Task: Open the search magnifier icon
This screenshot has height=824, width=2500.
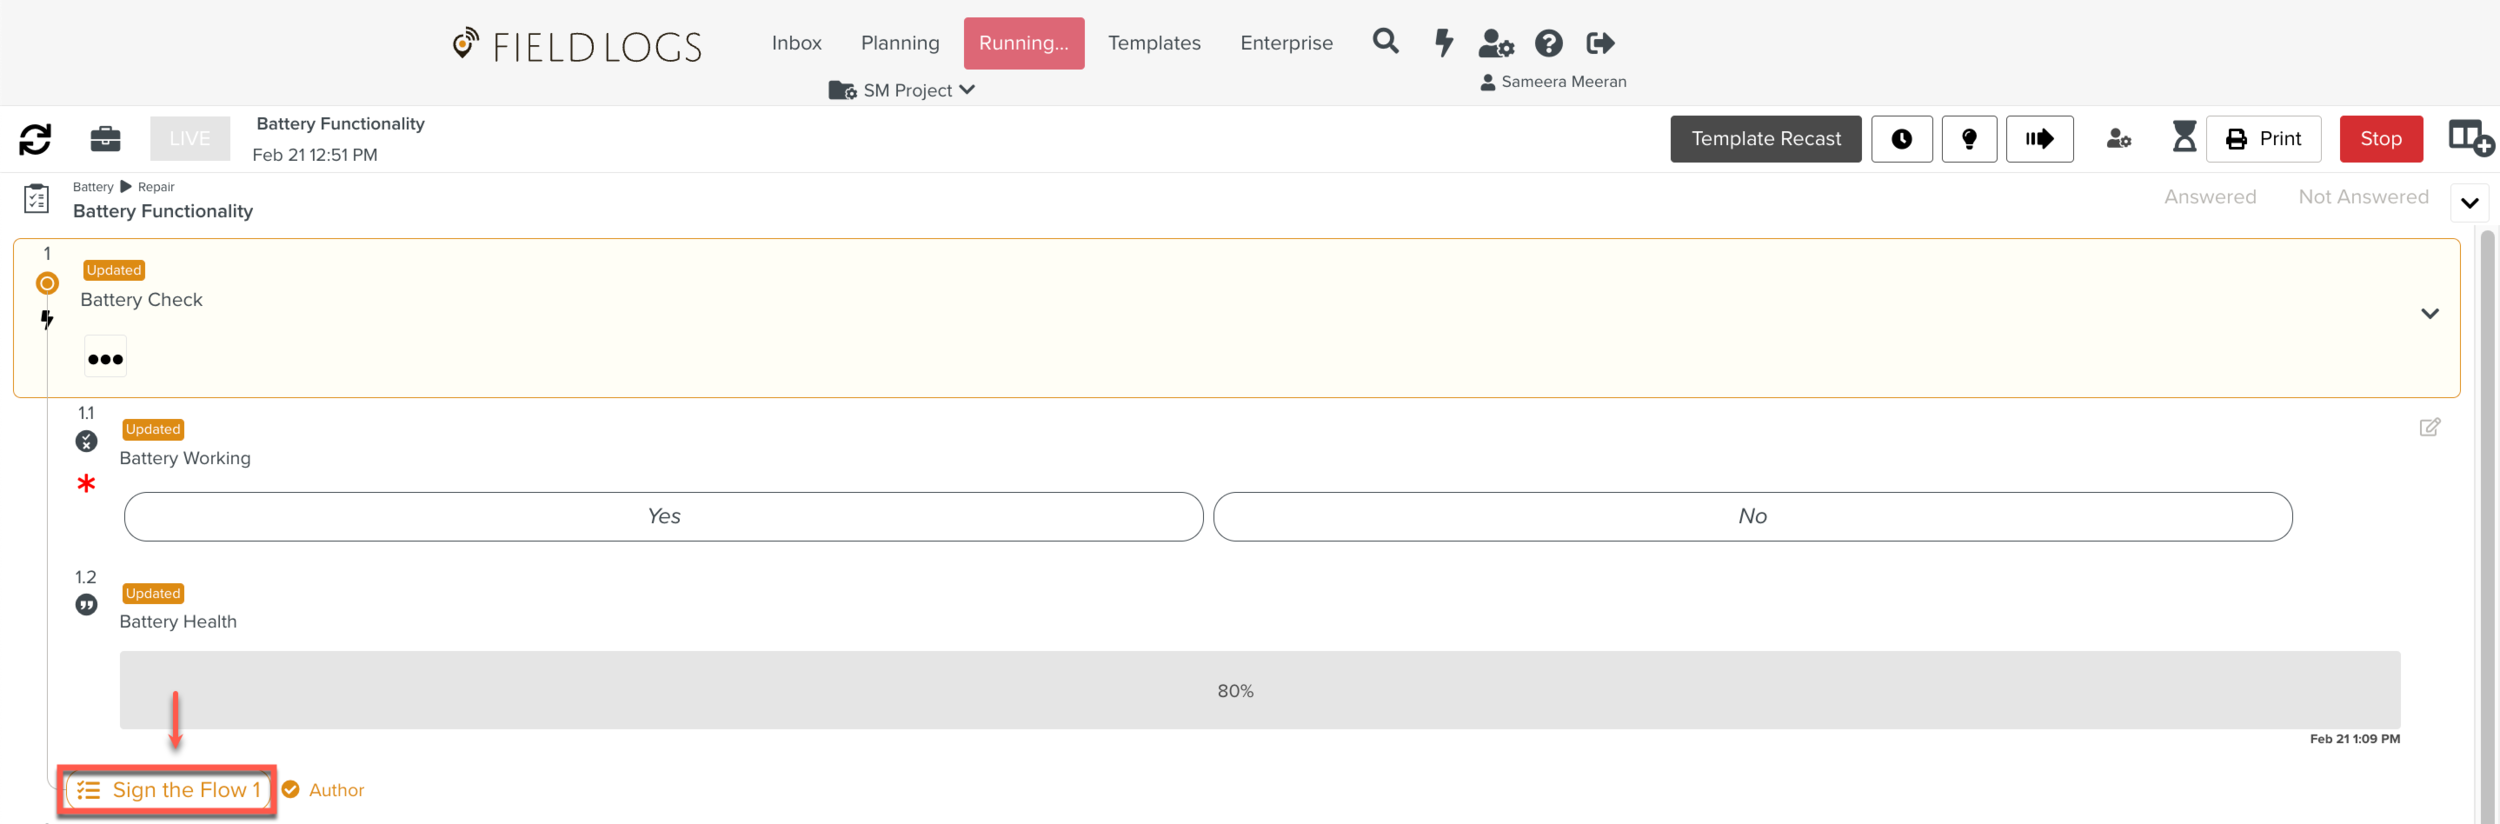Action: tap(1385, 42)
